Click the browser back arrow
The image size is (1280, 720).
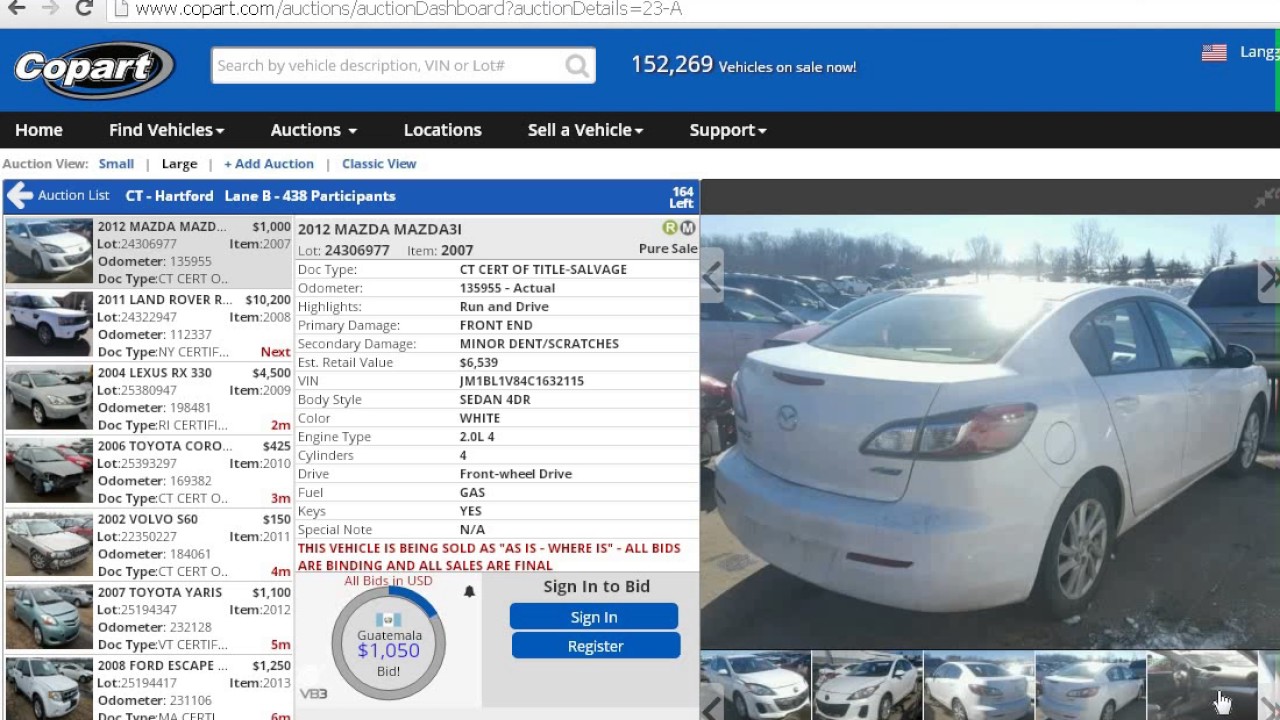pos(17,9)
